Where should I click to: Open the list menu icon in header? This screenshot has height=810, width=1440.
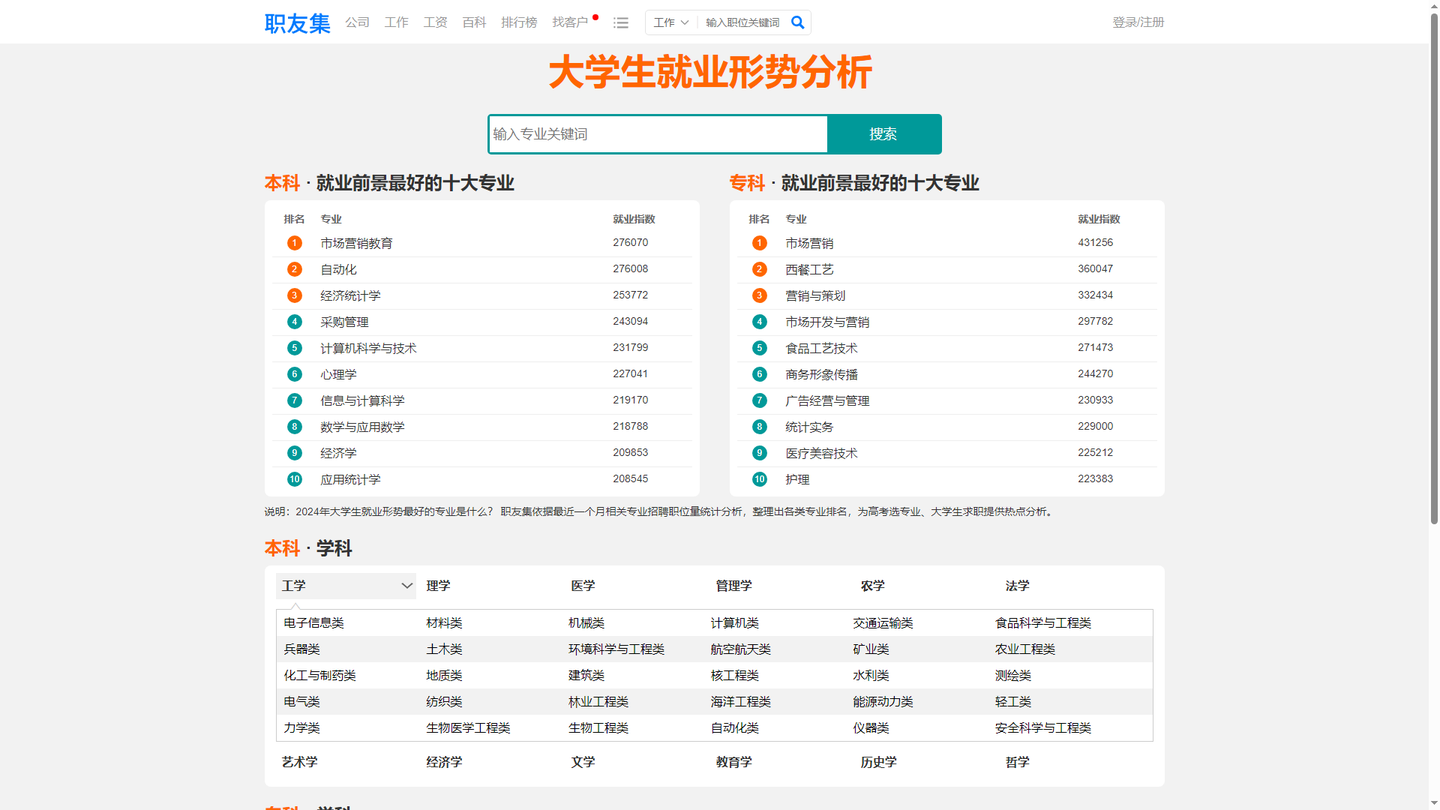(x=621, y=23)
